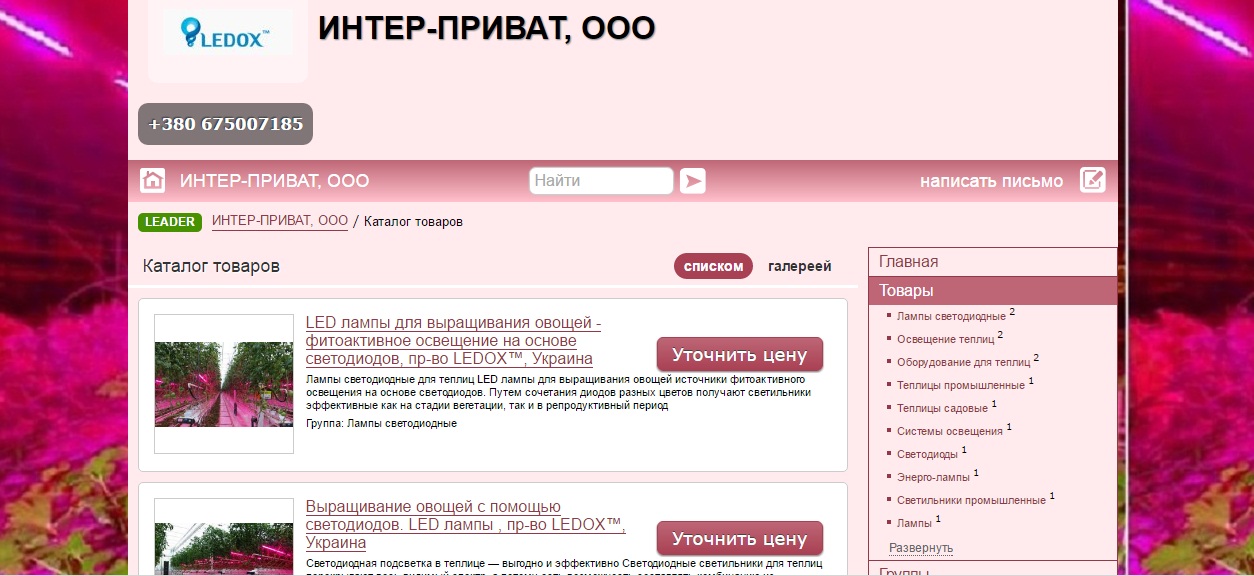This screenshot has height=576, width=1254.
Task: Switch catalog view to галереей
Action: (x=799, y=266)
